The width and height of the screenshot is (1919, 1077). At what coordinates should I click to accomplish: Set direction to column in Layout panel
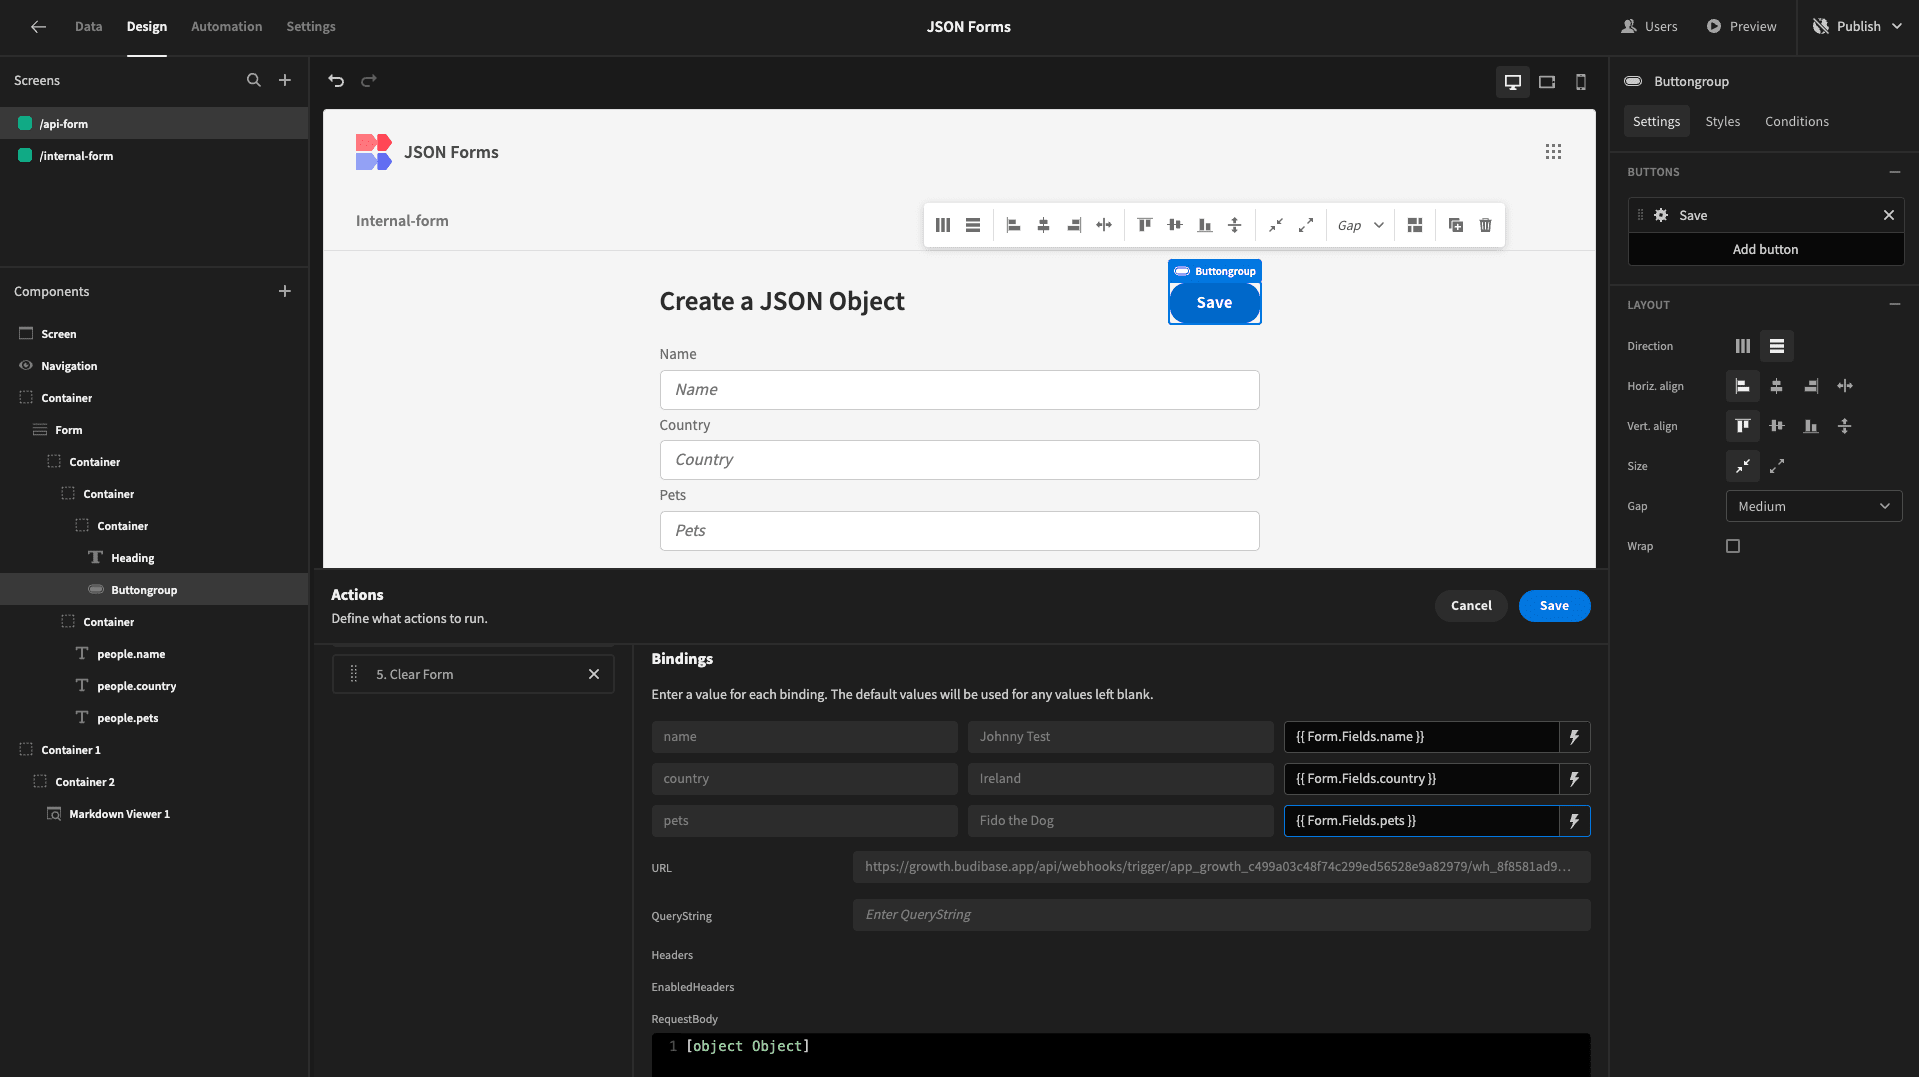coord(1777,346)
